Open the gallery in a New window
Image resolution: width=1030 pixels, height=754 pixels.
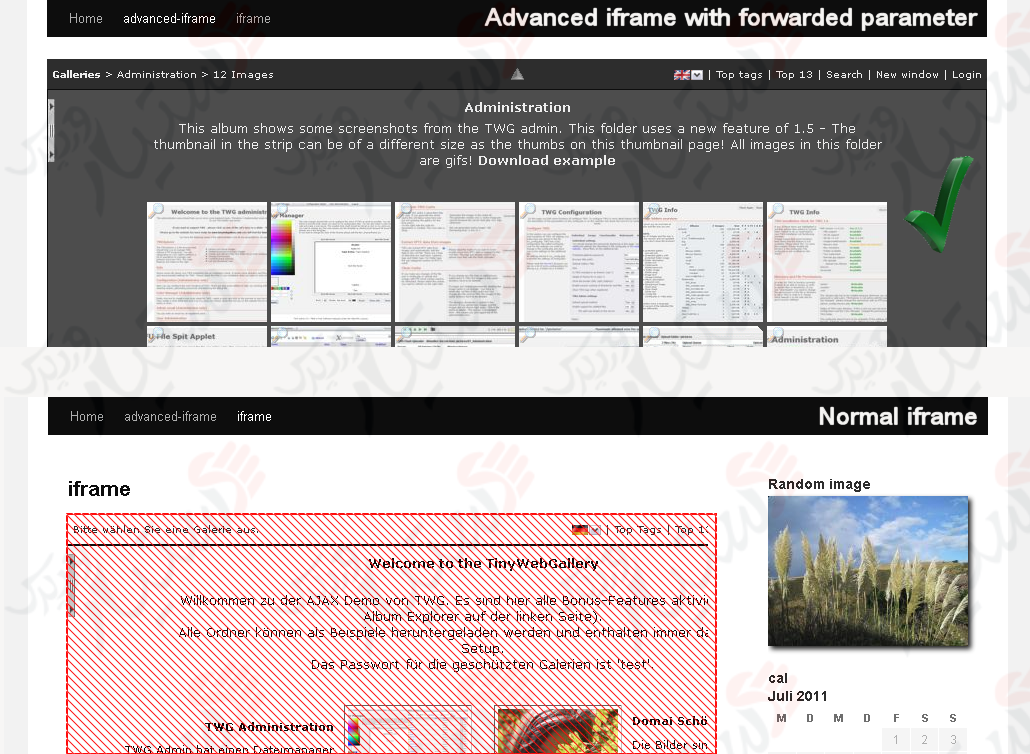pyautogui.click(x=906, y=74)
